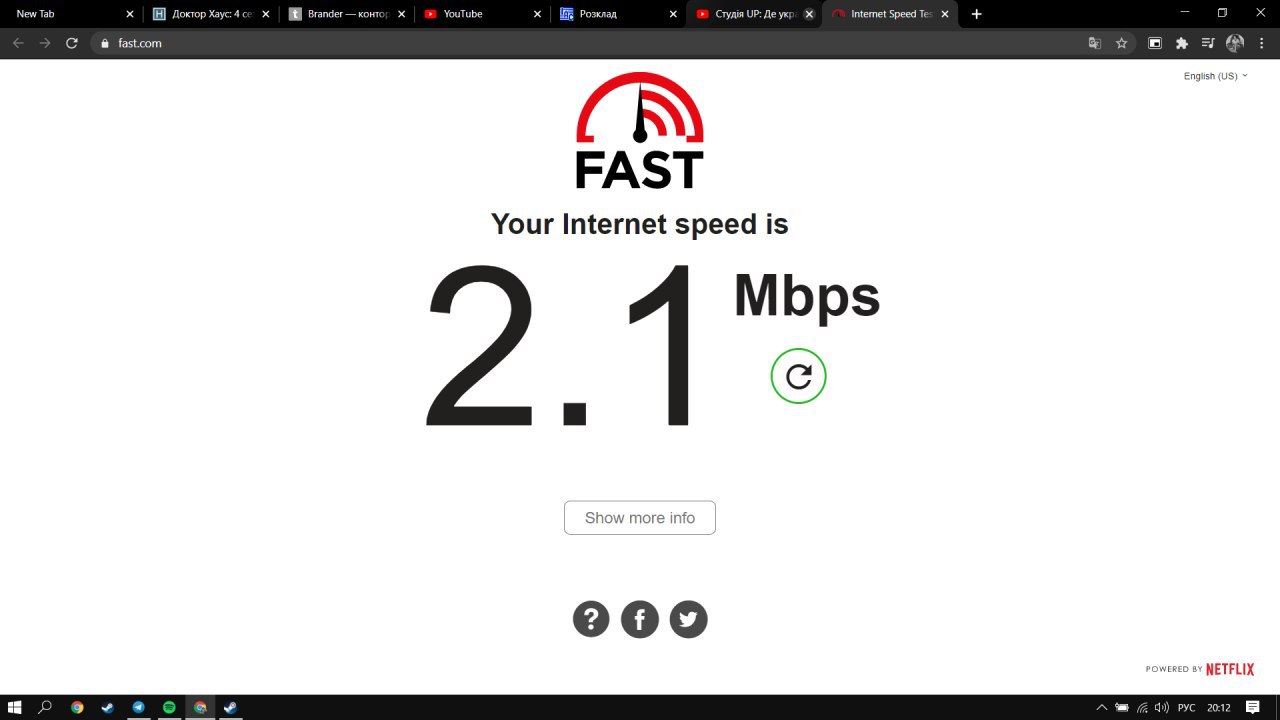Screen dimensions: 1280x720
Task: Open the Google Translate icon in address bar
Action: point(1094,43)
